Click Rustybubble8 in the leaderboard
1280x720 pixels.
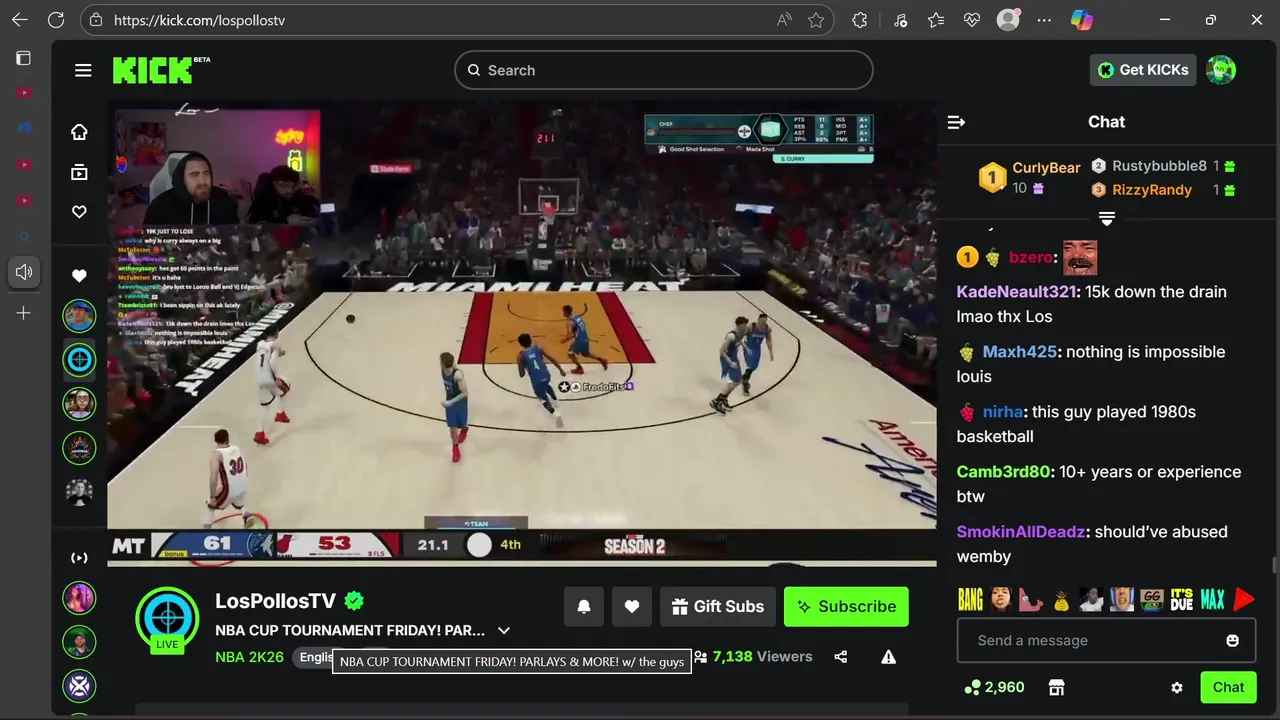(1159, 166)
